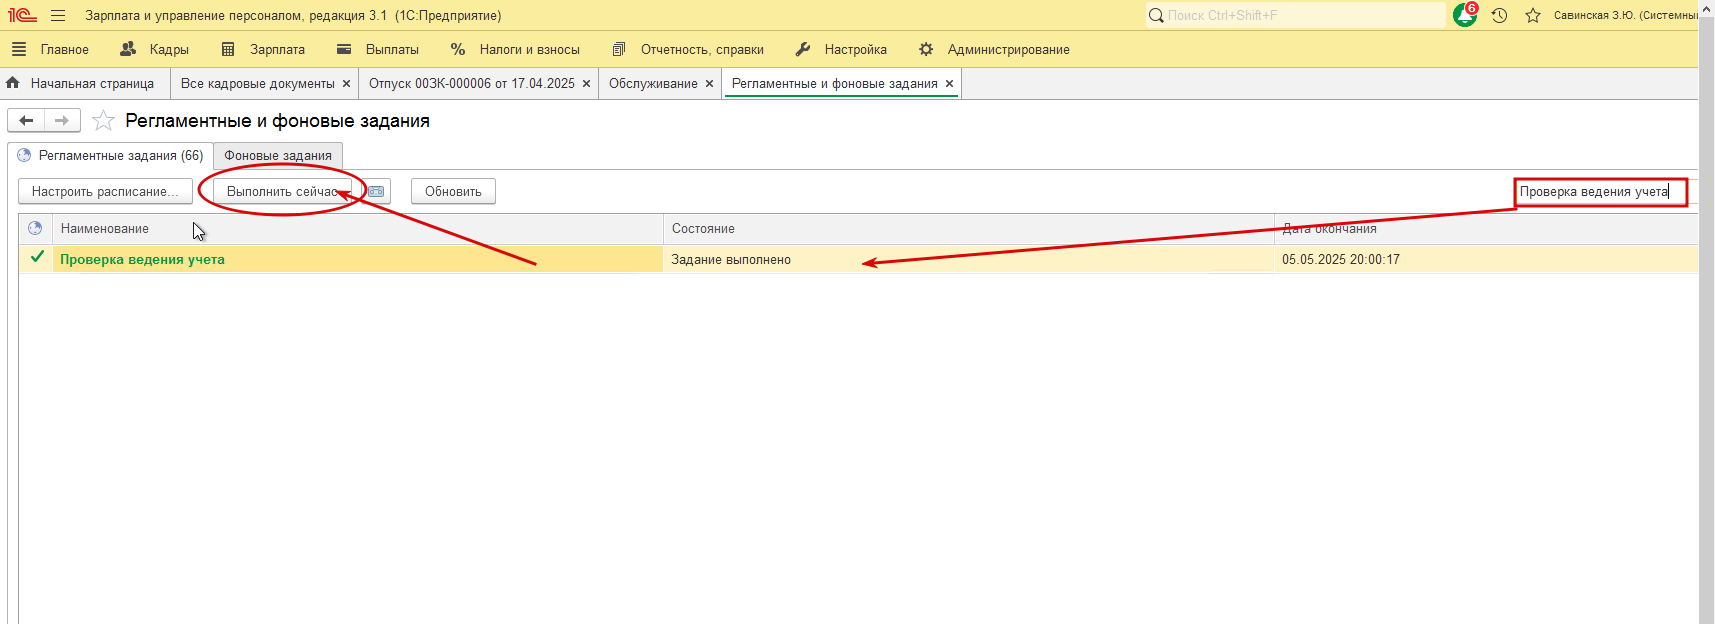Click the notifications bell icon
The width and height of the screenshot is (1715, 624).
pyautogui.click(x=1464, y=16)
